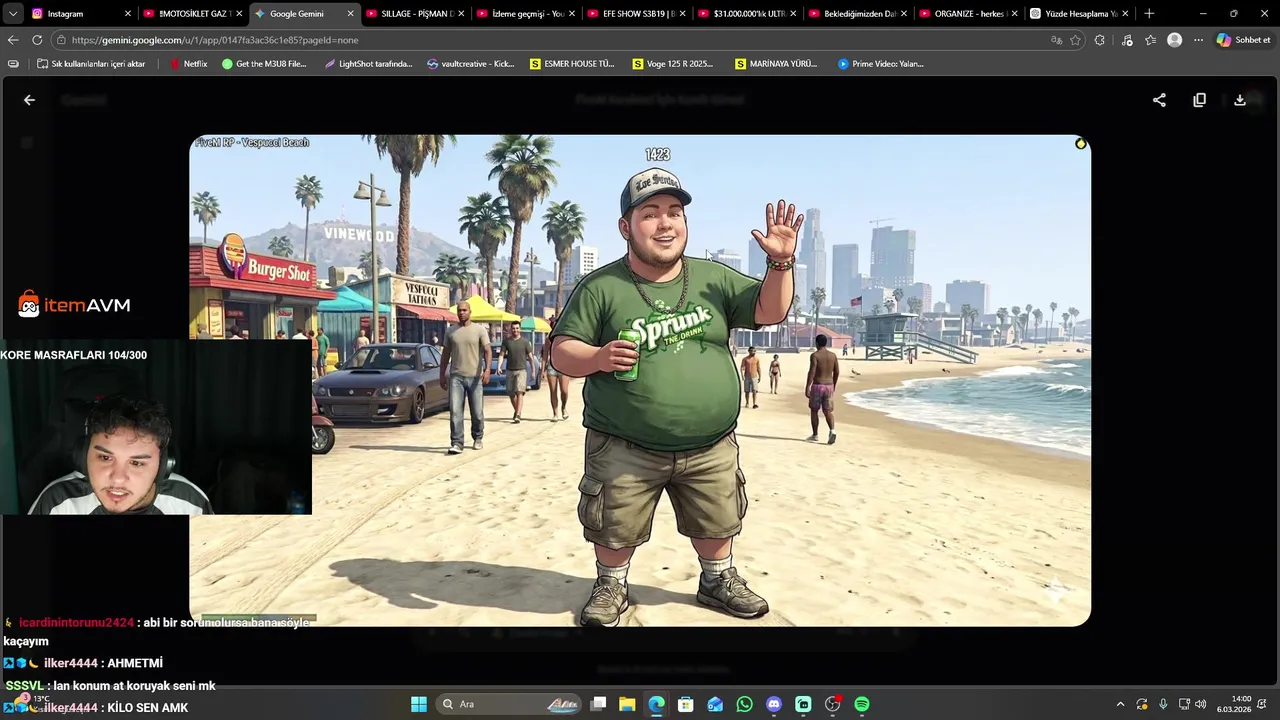
Task: Open the browser extensions menu
Action: pyautogui.click(x=1100, y=40)
